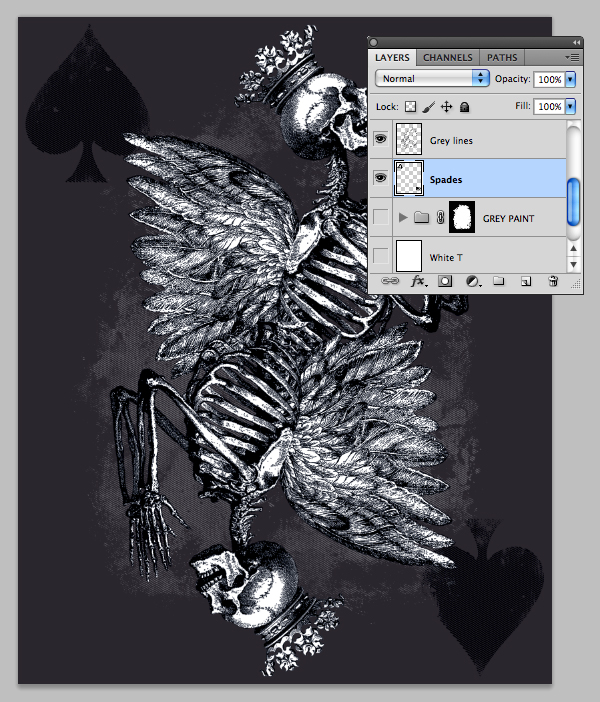Screen dimensions: 600x702
Task: Show the White T layer
Action: click(381, 256)
